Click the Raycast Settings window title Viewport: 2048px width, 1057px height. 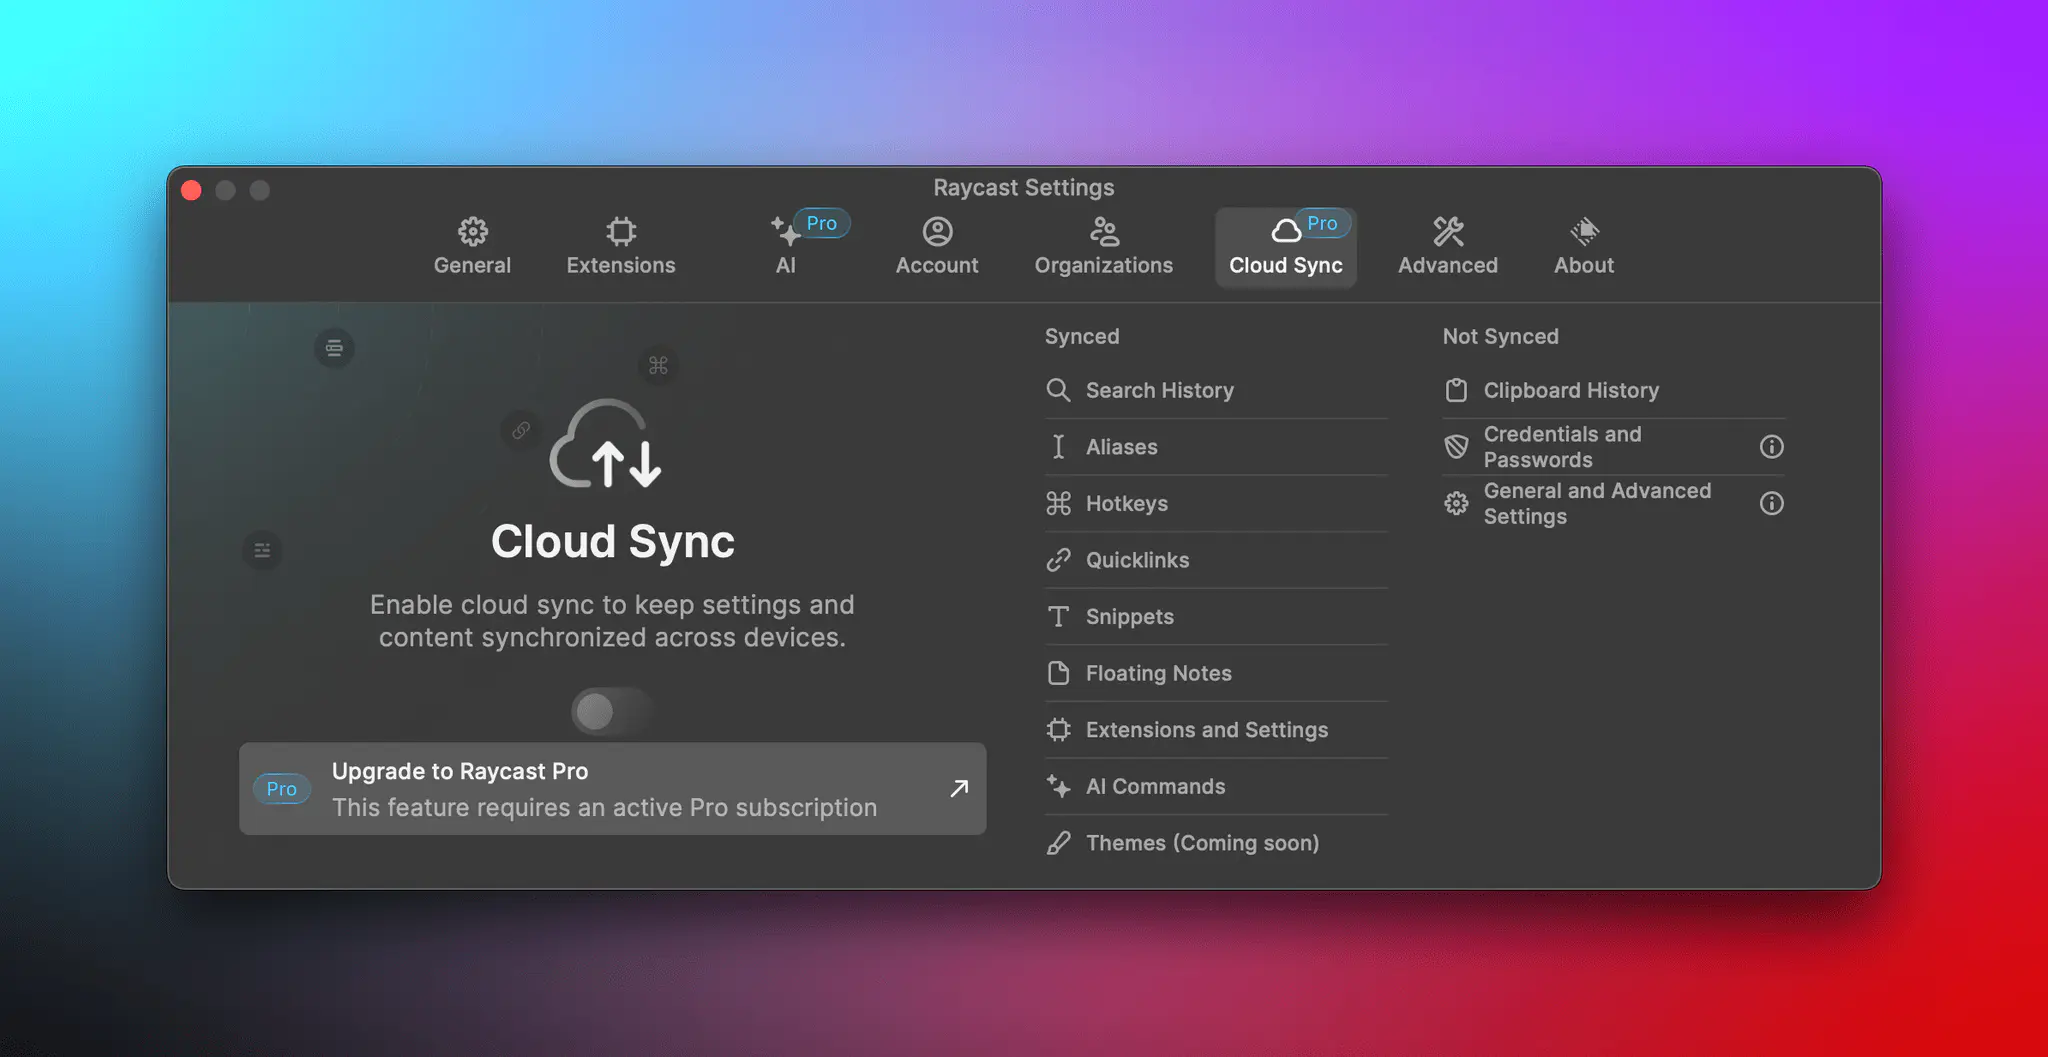[x=1024, y=187]
